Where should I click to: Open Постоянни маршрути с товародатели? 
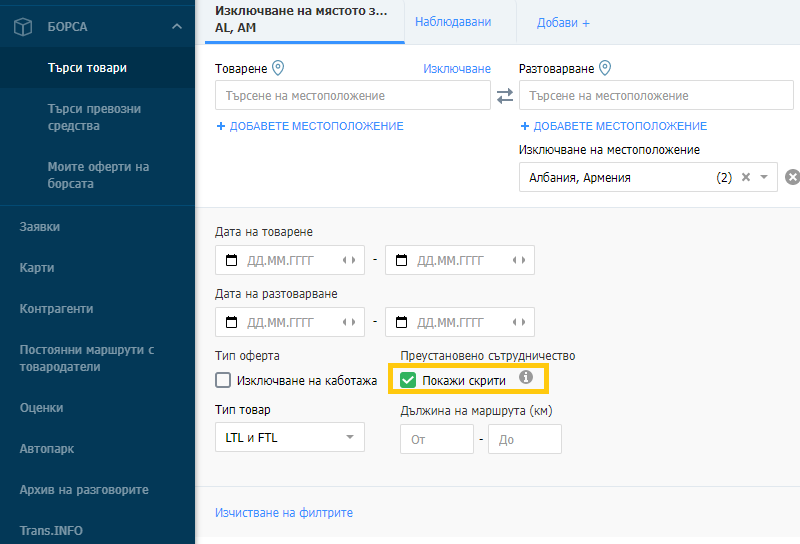point(87,358)
